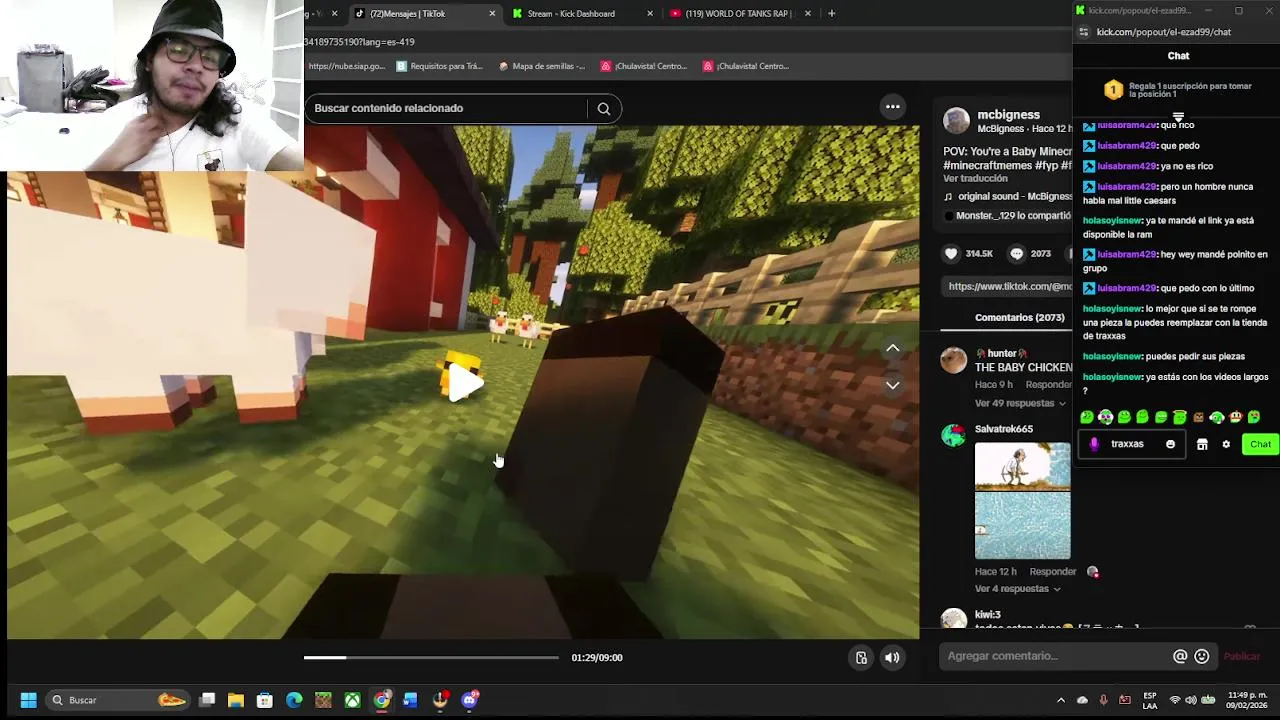1280x720 pixels.
Task: Open Minecraft icon in taskbar
Action: tap(323, 700)
